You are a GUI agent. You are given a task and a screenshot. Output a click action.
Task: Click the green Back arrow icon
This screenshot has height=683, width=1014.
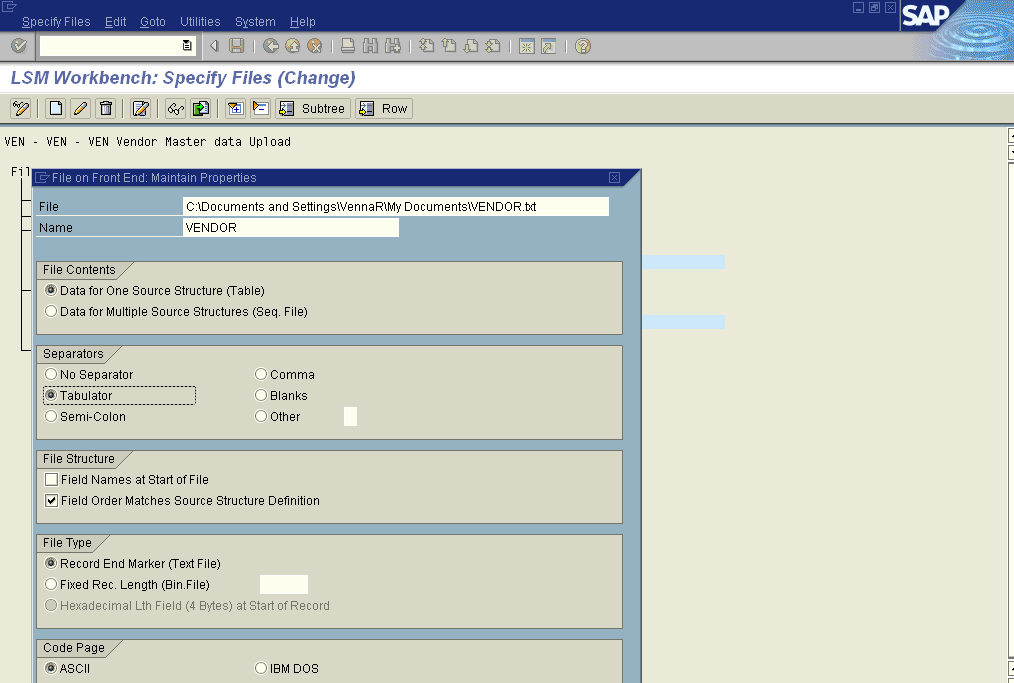(x=271, y=46)
